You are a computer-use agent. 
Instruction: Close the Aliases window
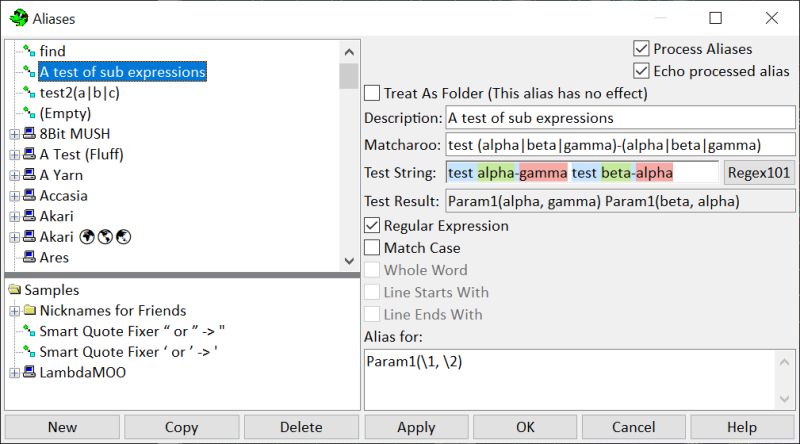tap(771, 18)
